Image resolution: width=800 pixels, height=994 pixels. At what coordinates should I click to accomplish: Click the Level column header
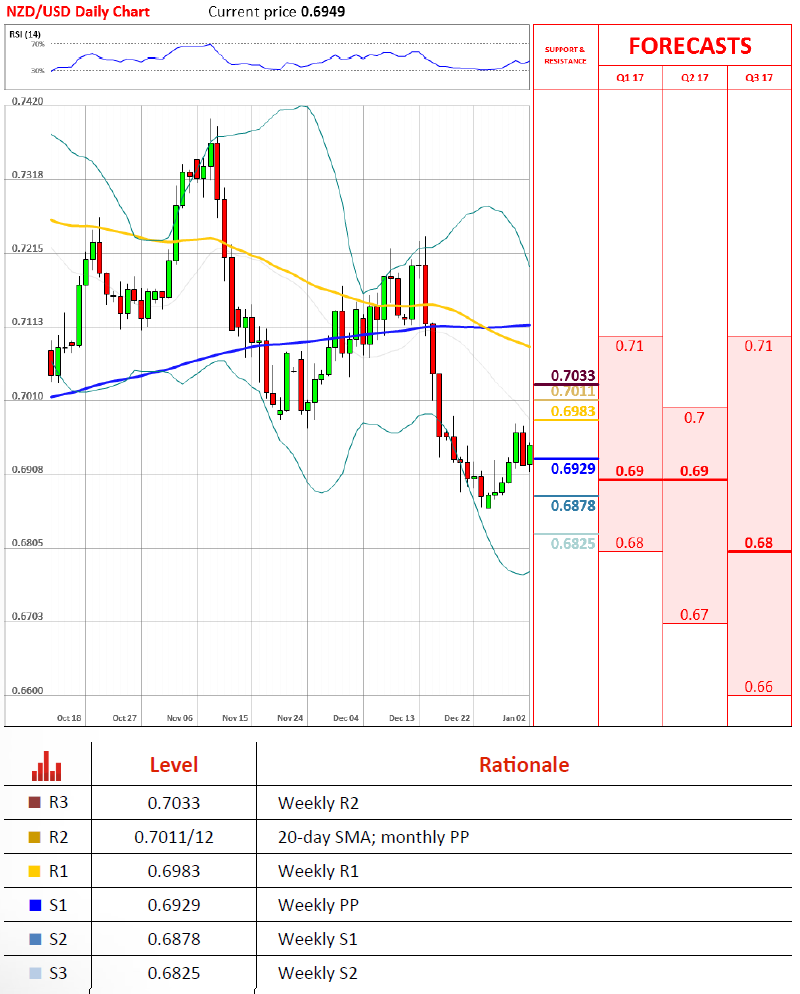[x=174, y=765]
